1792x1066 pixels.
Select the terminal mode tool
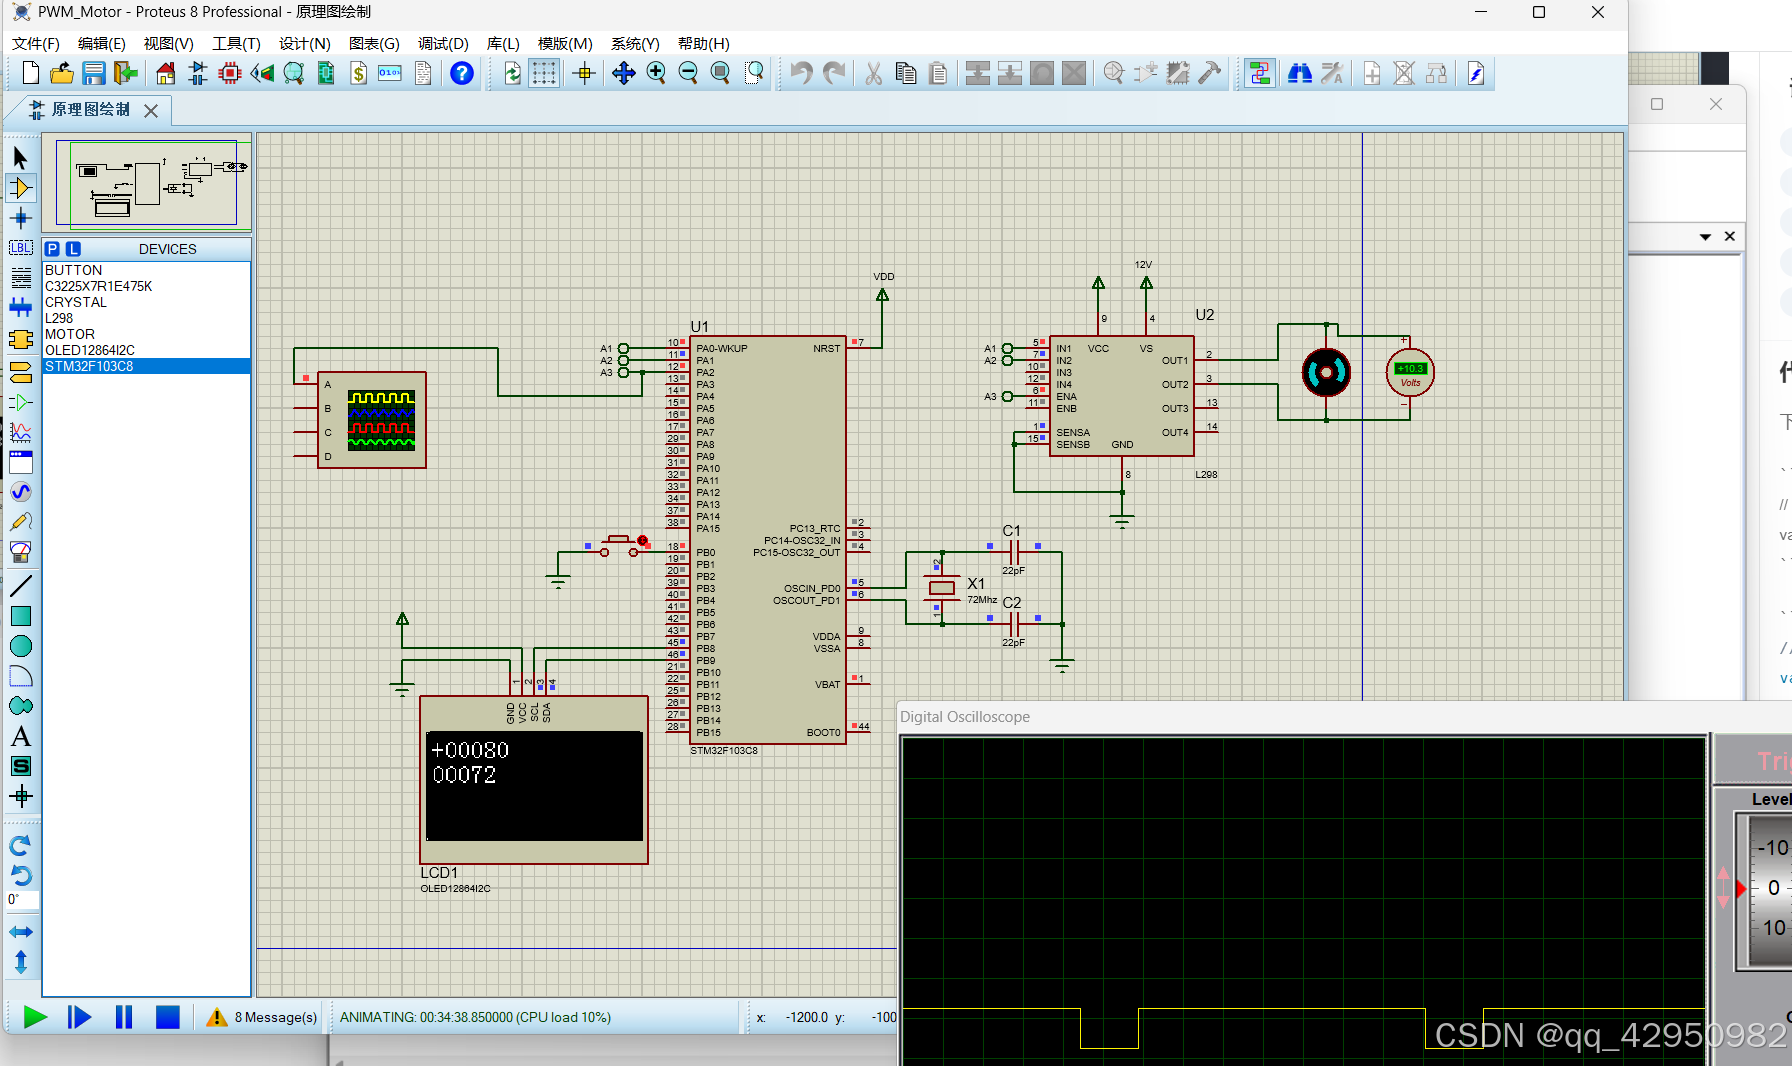[x=21, y=371]
